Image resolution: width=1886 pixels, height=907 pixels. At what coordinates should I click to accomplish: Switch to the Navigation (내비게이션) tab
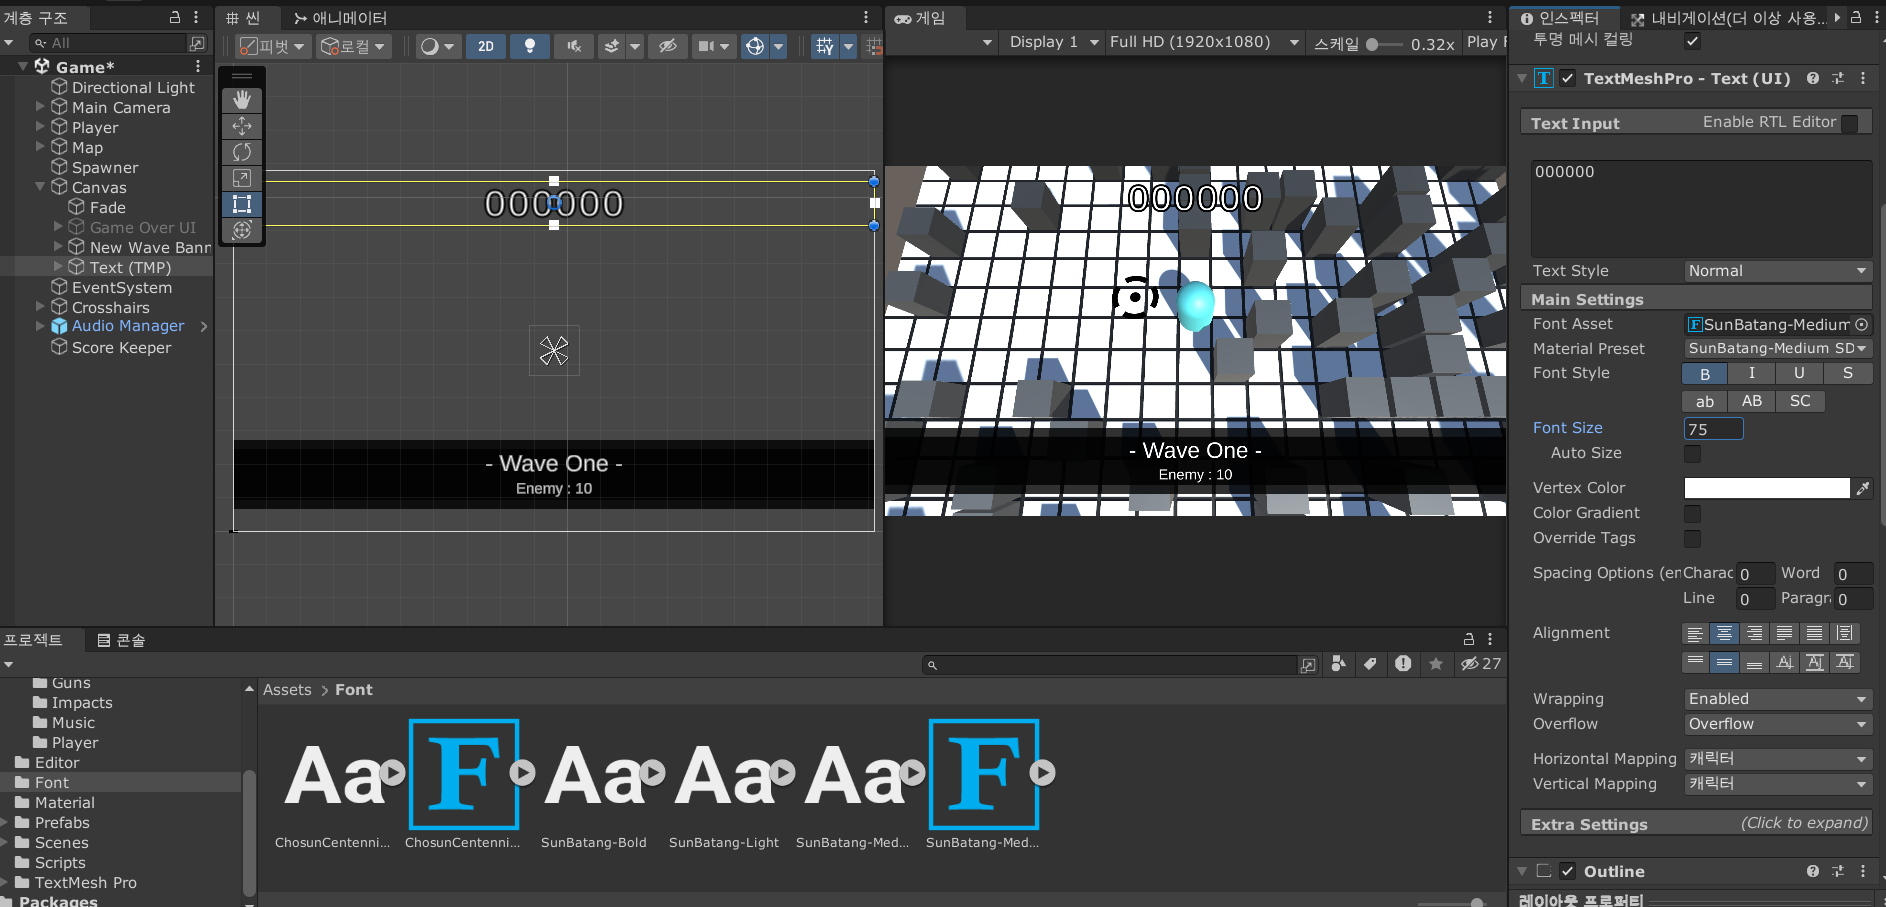(x=1728, y=18)
